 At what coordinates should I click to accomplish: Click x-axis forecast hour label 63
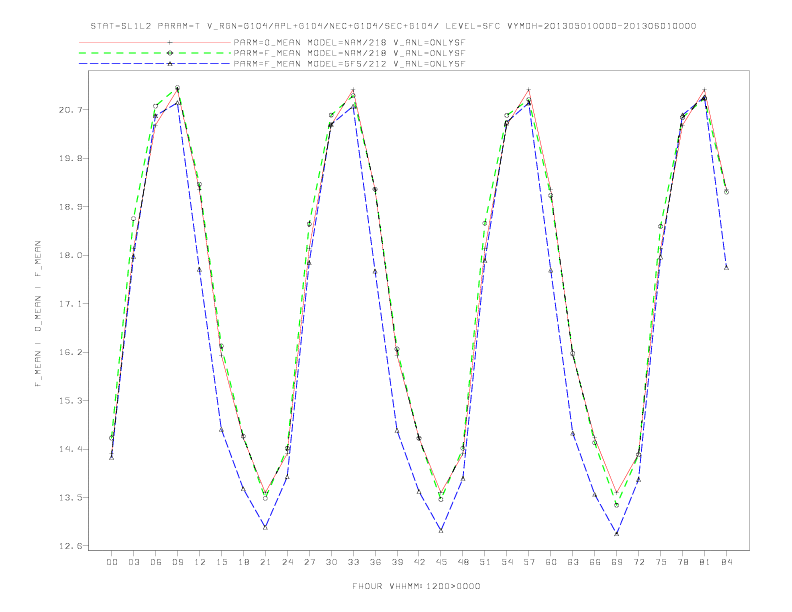[x=573, y=562]
